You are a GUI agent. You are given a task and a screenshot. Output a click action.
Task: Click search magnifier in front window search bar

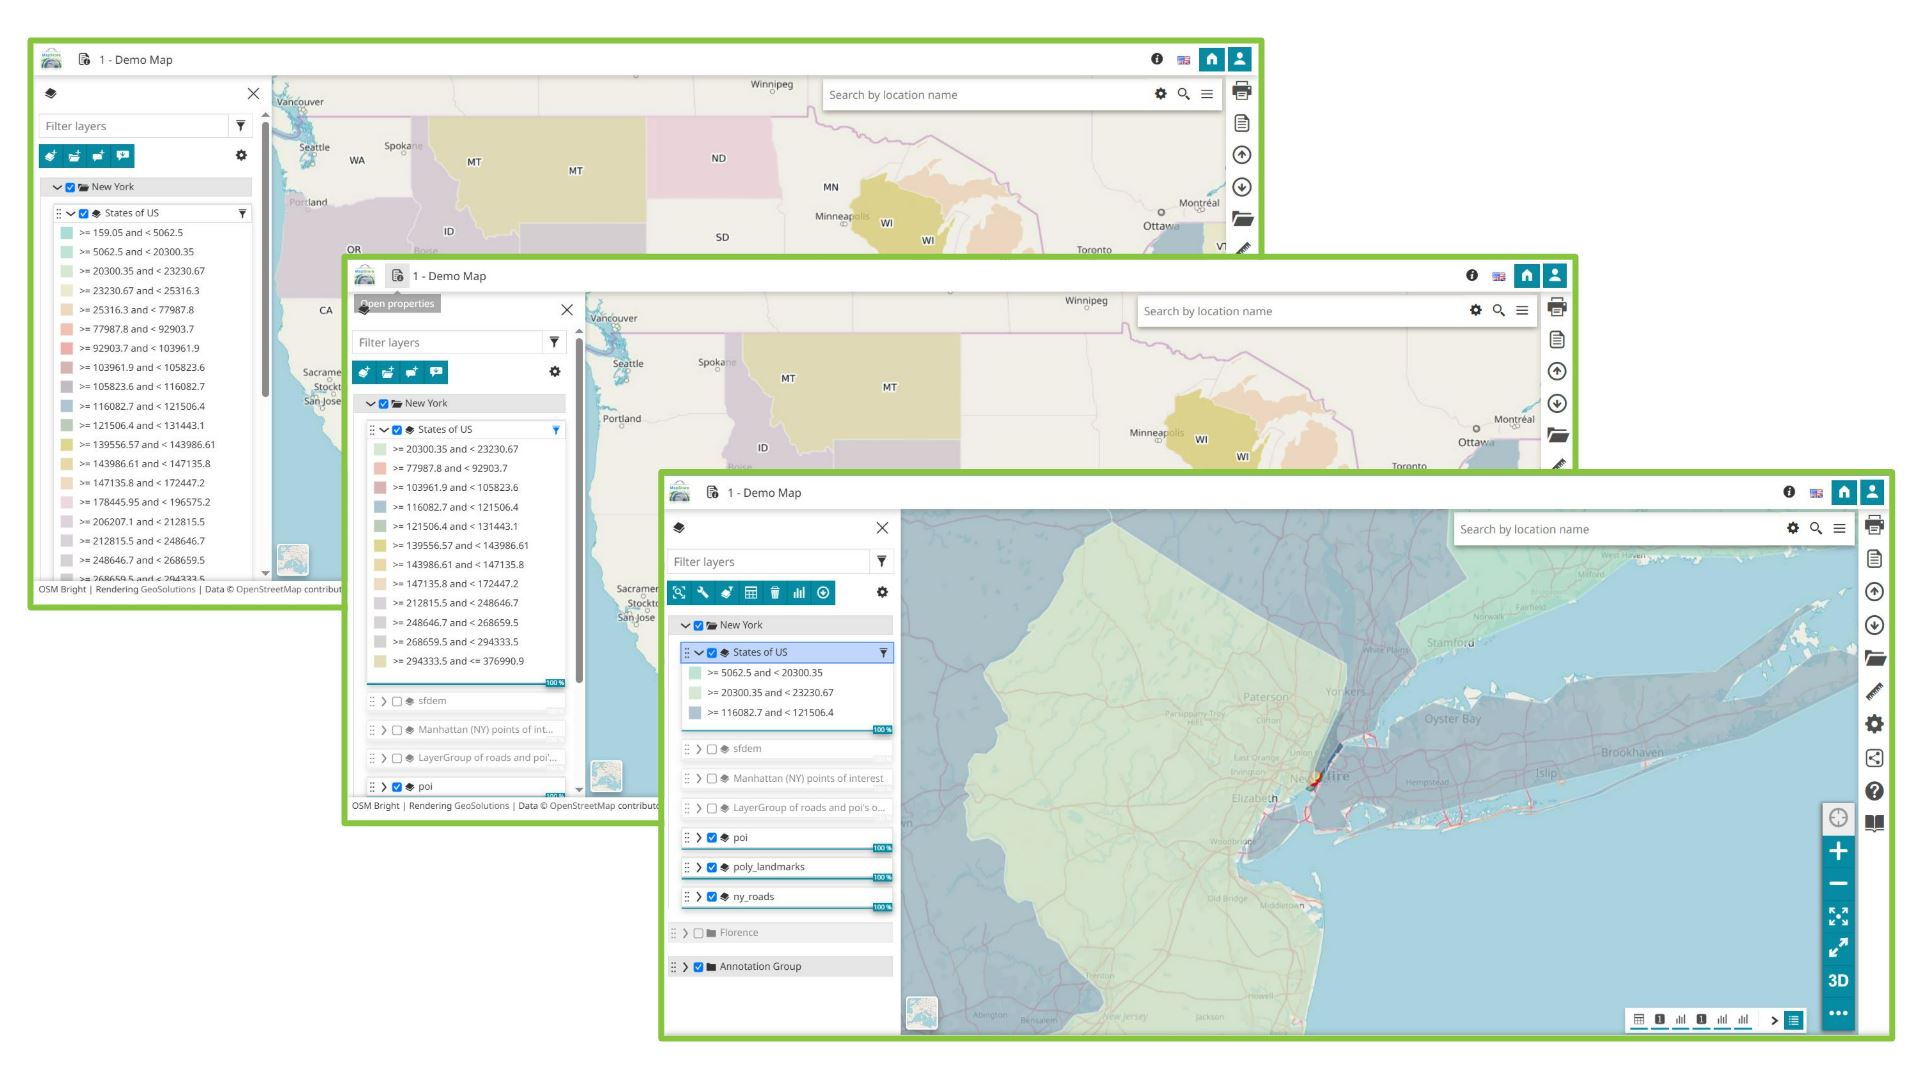coord(1816,529)
